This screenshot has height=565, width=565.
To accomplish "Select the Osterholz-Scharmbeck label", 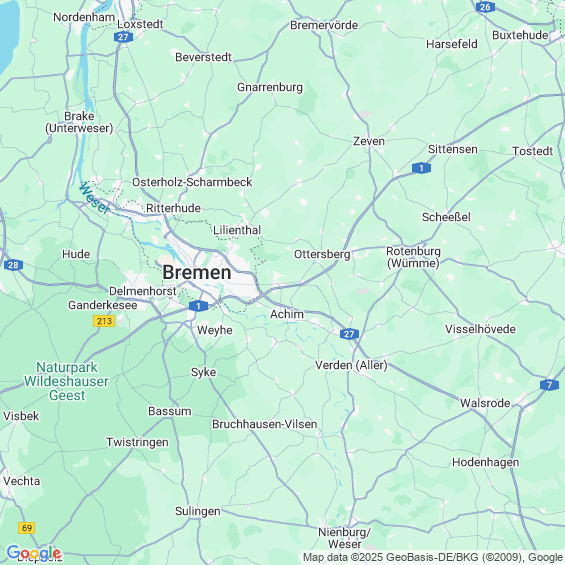I will (192, 182).
